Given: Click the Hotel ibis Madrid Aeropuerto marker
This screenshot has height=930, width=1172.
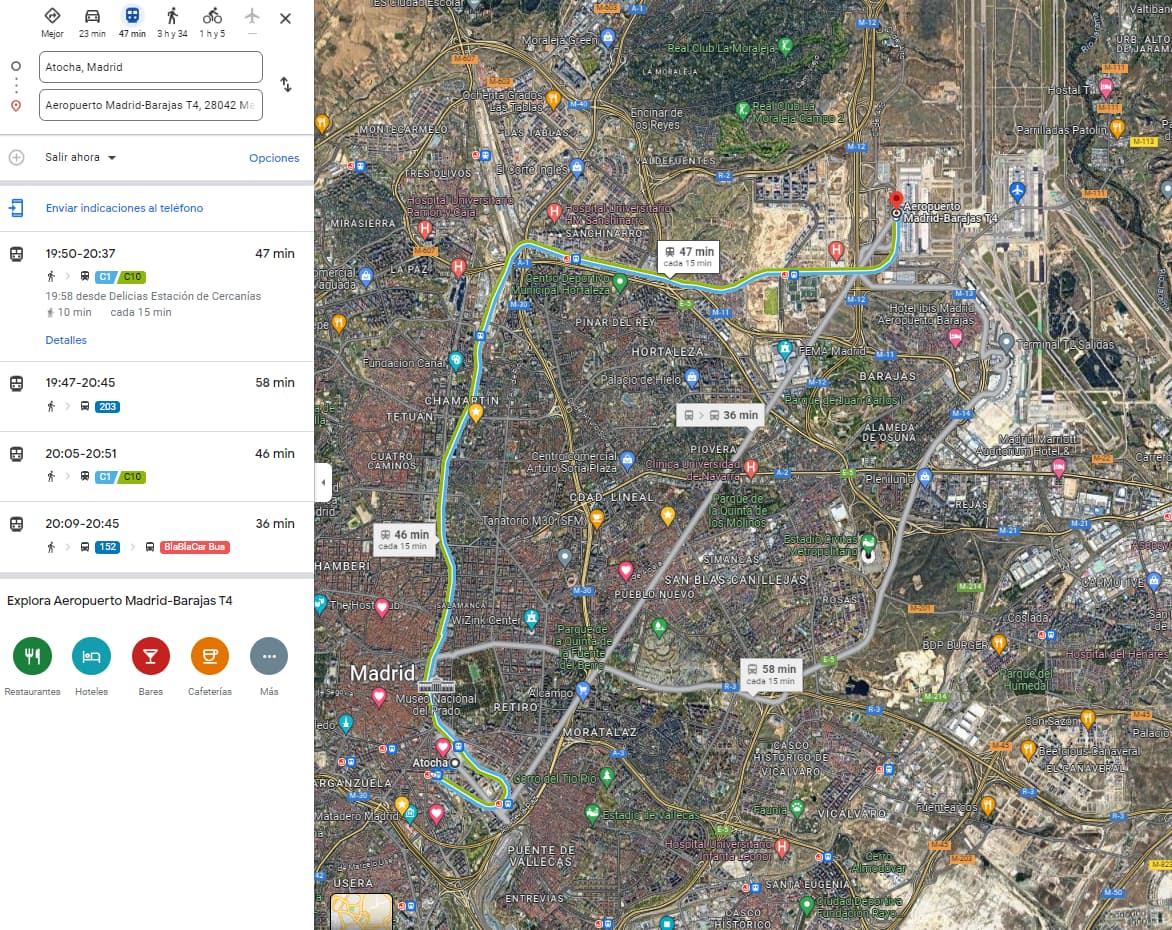Looking at the screenshot, I should pyautogui.click(x=955, y=337).
